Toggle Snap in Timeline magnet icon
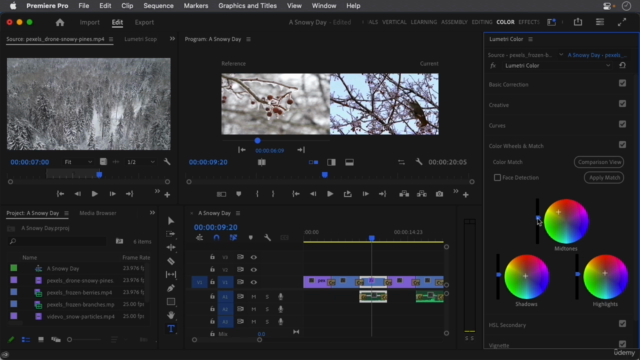 (x=216, y=238)
